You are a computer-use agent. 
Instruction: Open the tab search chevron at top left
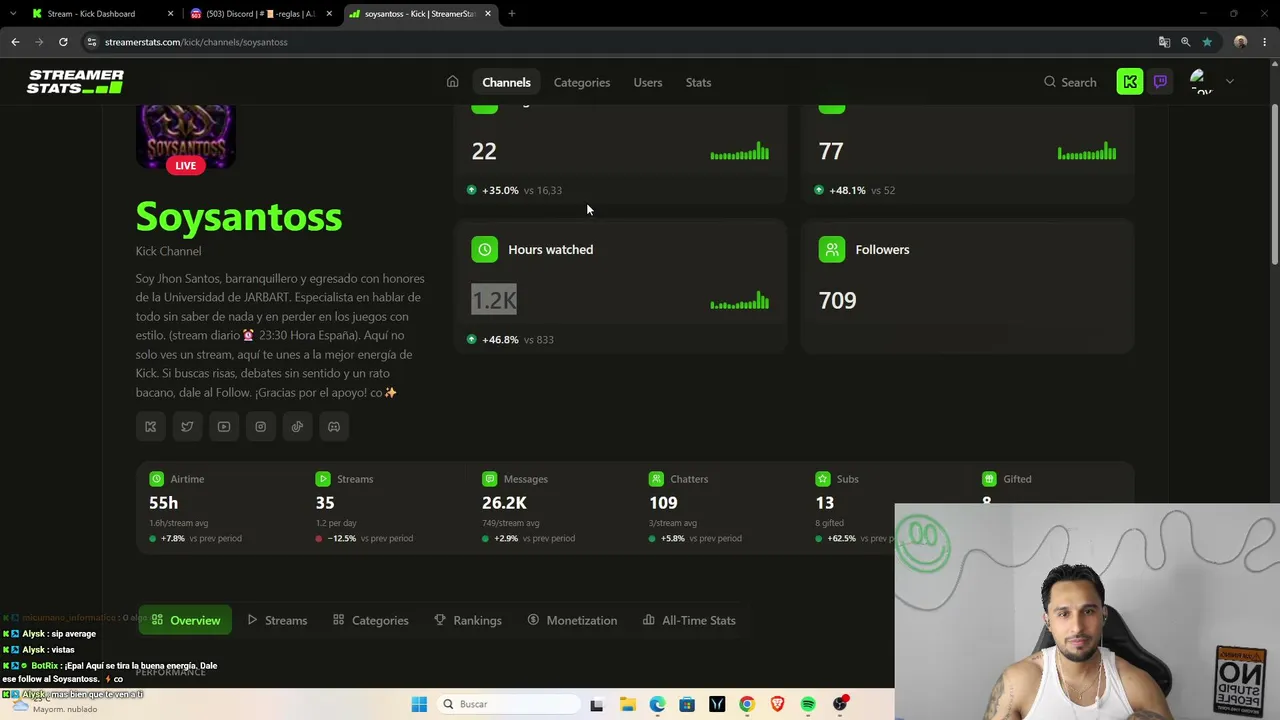[12, 14]
